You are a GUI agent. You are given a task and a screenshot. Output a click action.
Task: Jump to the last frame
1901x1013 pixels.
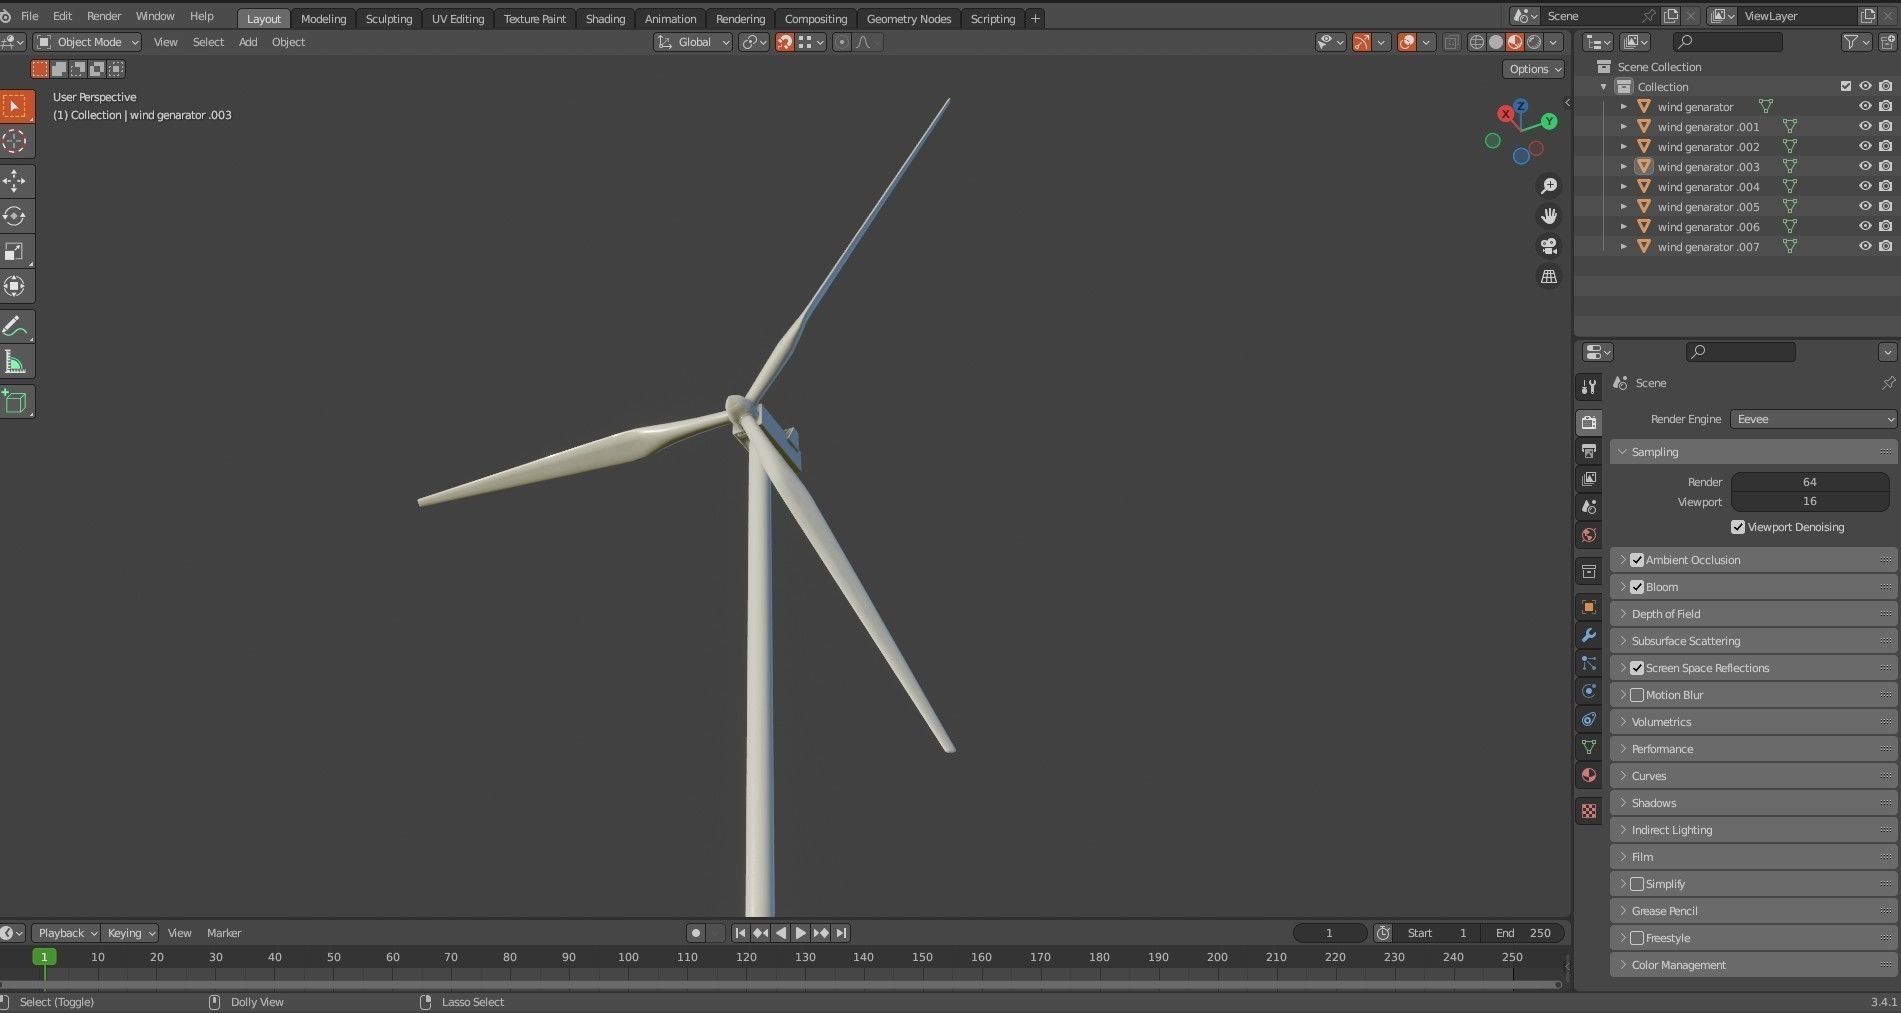[x=841, y=933]
